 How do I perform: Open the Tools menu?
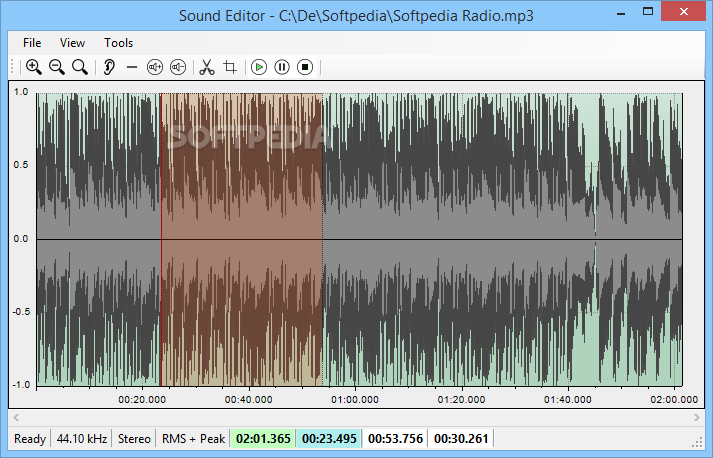(119, 43)
